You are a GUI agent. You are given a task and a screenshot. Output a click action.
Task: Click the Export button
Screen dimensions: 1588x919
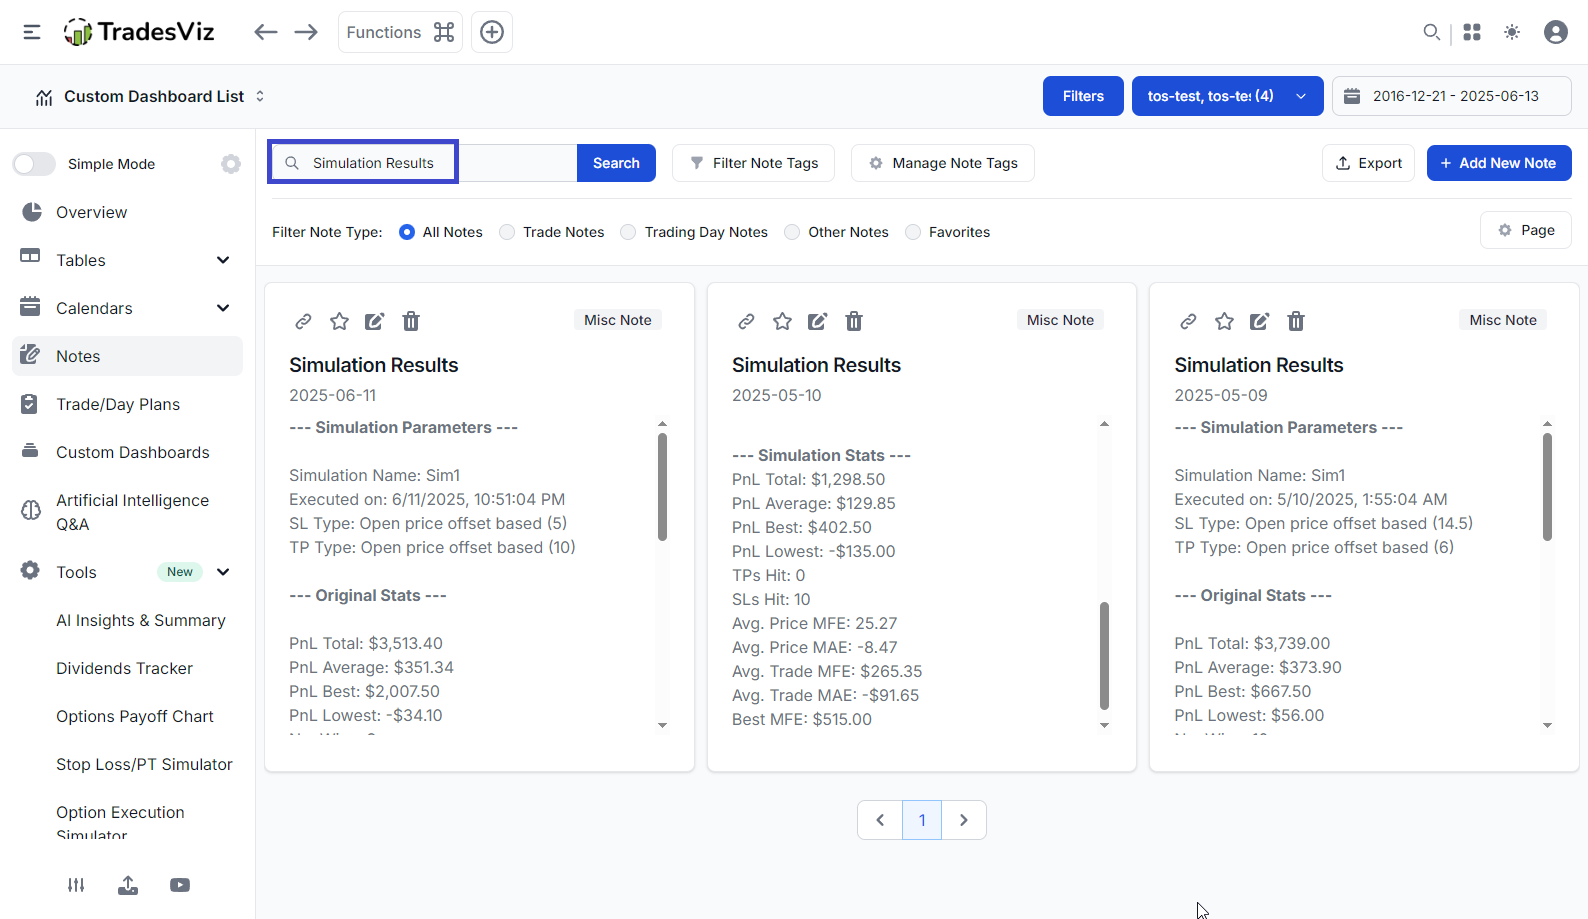pyautogui.click(x=1368, y=163)
